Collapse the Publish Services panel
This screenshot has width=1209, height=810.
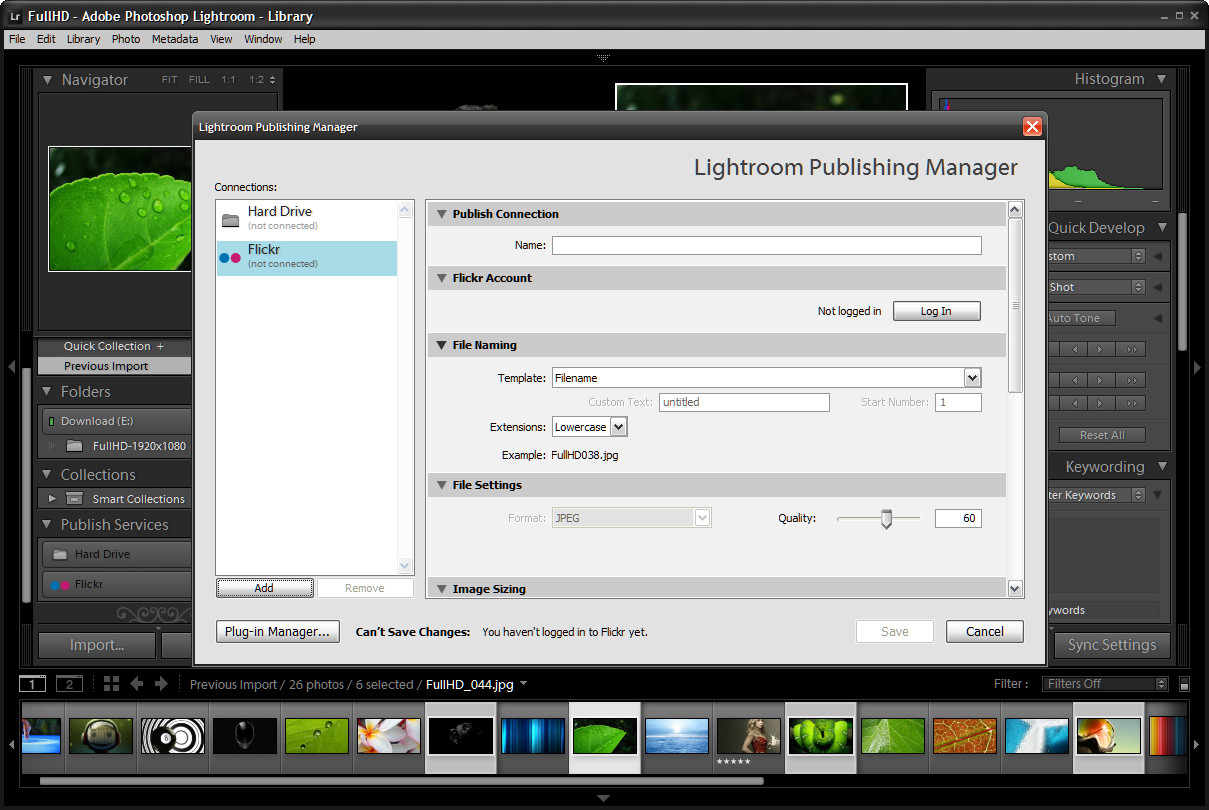pos(46,525)
